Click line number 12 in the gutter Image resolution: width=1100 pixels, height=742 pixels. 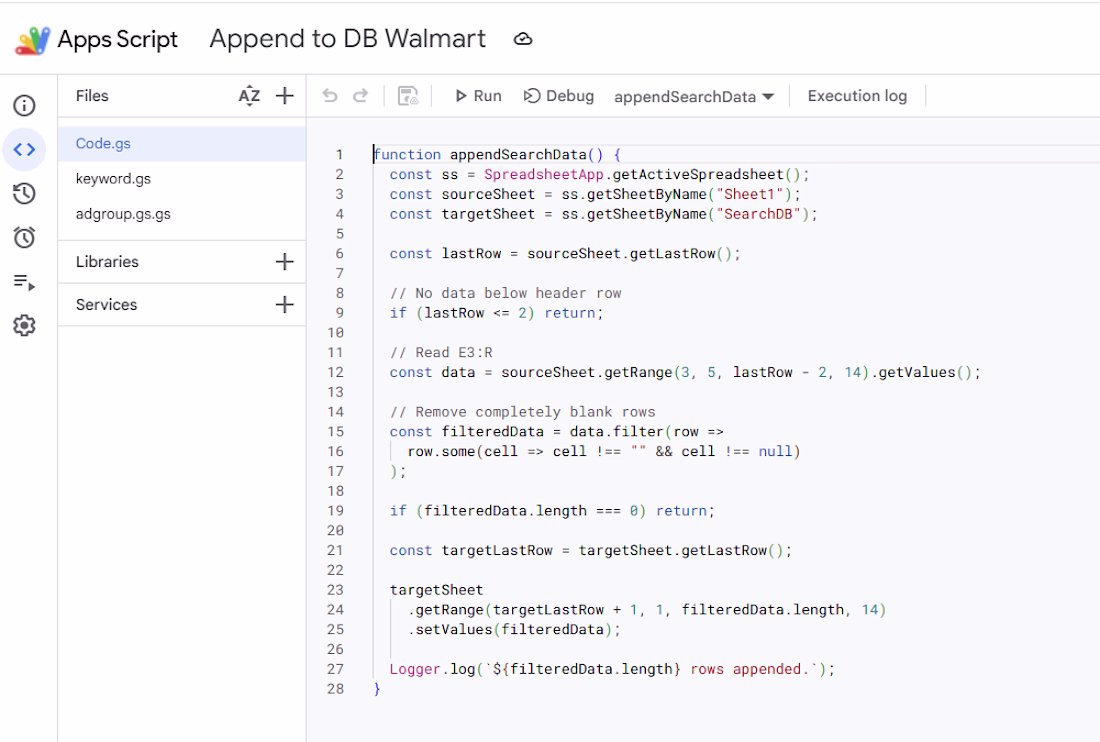point(335,372)
